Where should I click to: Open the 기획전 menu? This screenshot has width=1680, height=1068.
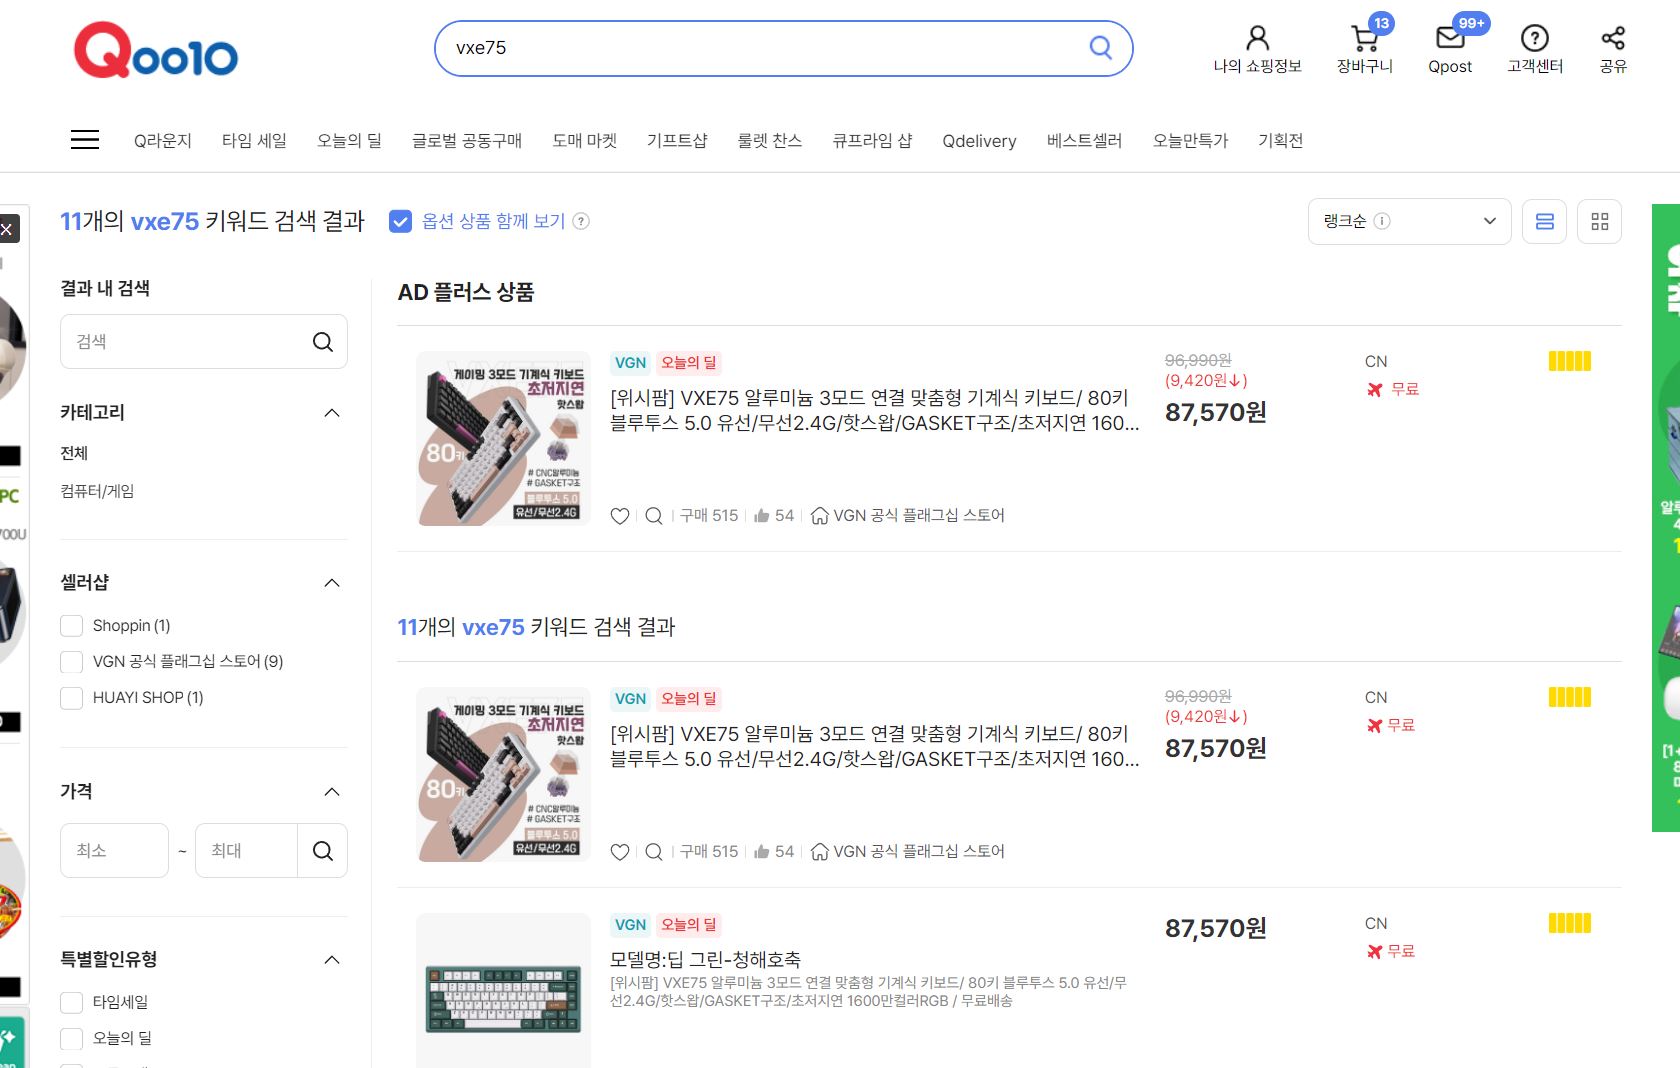pos(1280,141)
